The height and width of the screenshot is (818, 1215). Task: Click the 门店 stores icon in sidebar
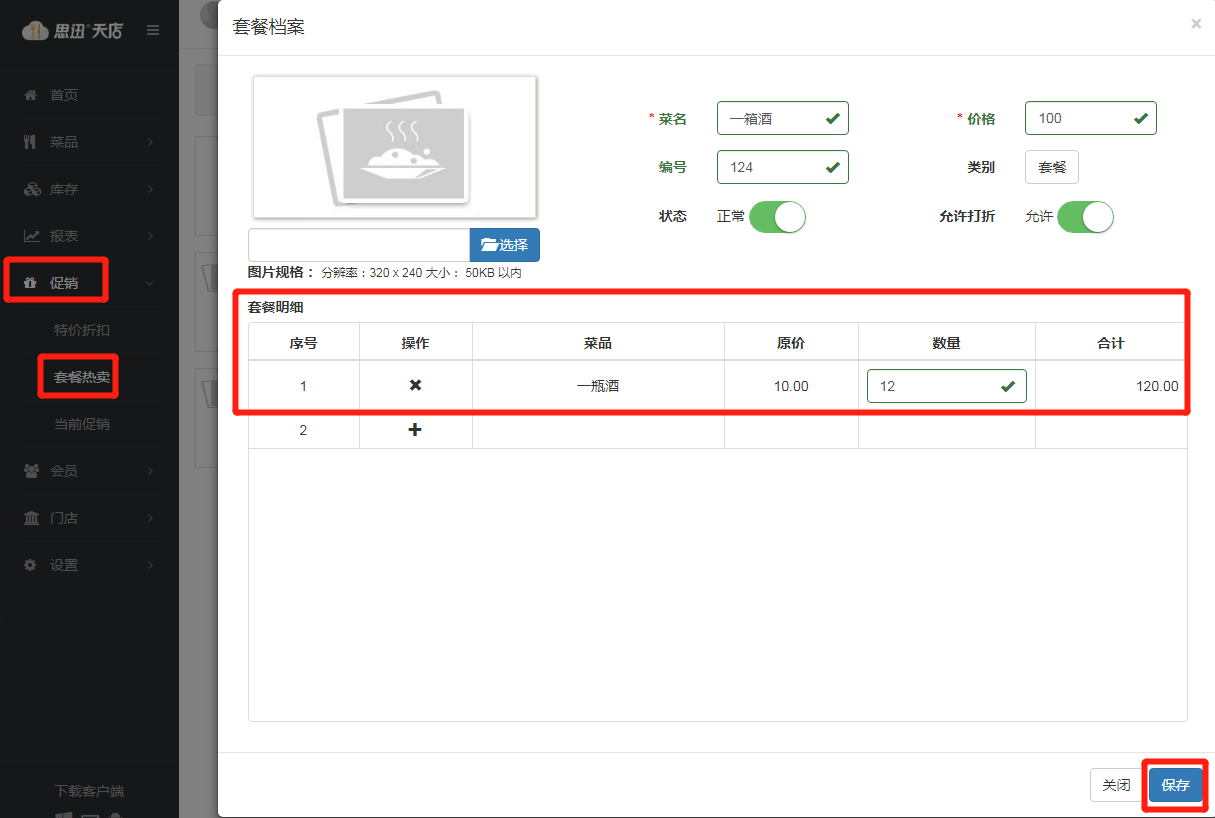[31, 517]
